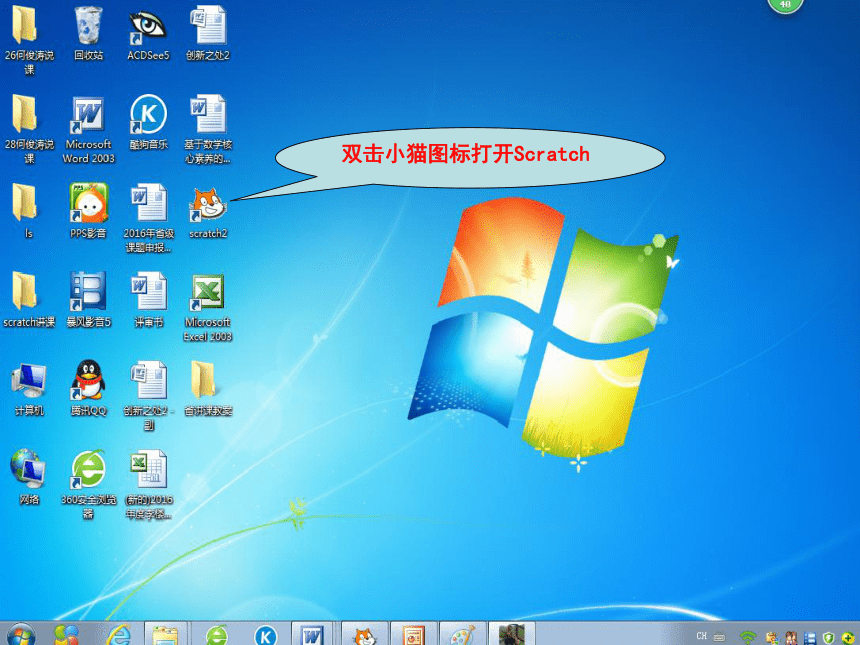
Task: Select the PPS影音 desktop shortcut
Action: (88, 203)
